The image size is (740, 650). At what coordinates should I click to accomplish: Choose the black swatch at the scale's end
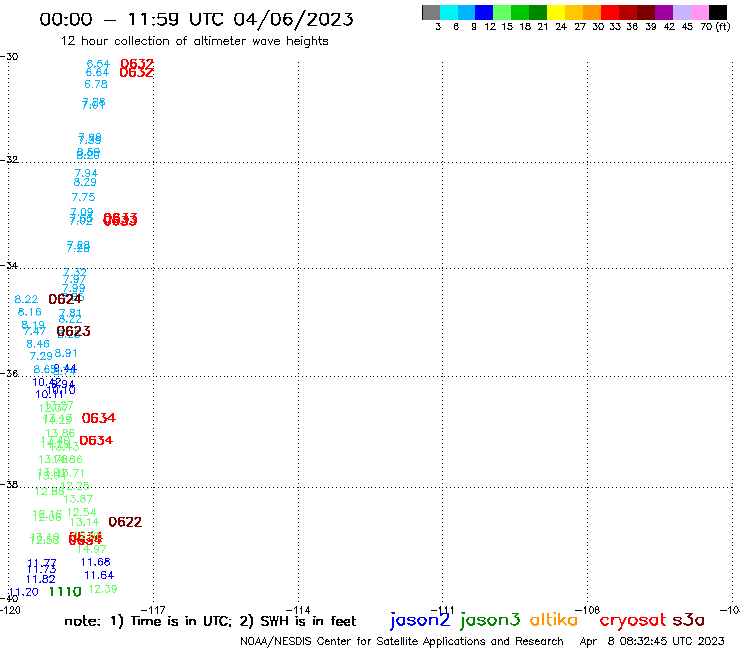[718, 12]
